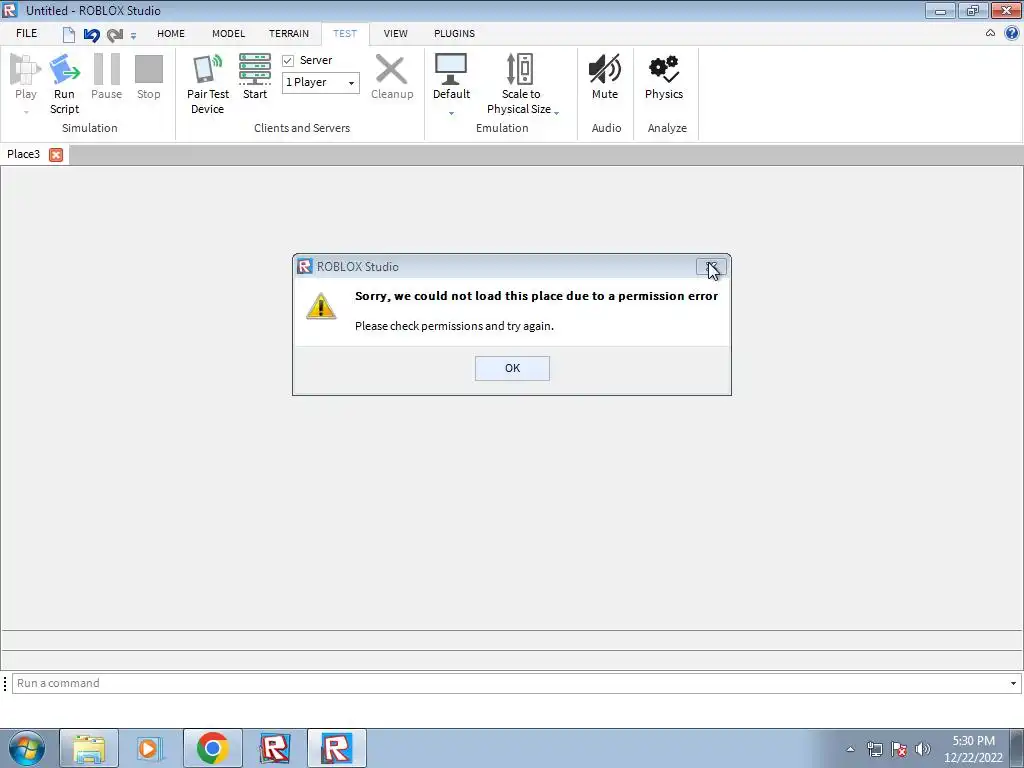Click the ROBLOX Studio logo in title bar
Image resolution: width=1024 pixels, height=768 pixels.
[x=10, y=10]
